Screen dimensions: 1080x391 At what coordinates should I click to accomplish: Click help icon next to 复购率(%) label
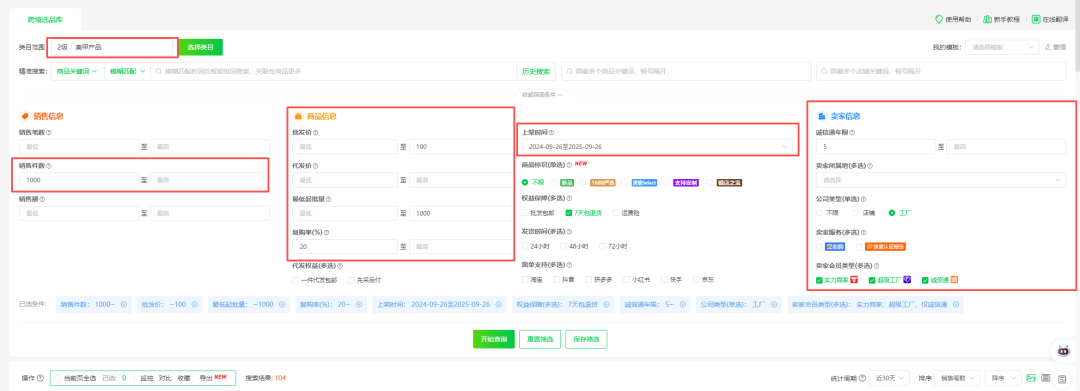327,232
